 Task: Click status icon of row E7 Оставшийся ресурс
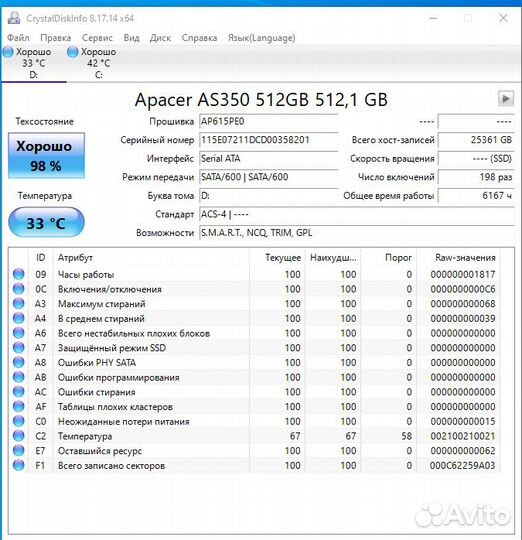[19, 450]
